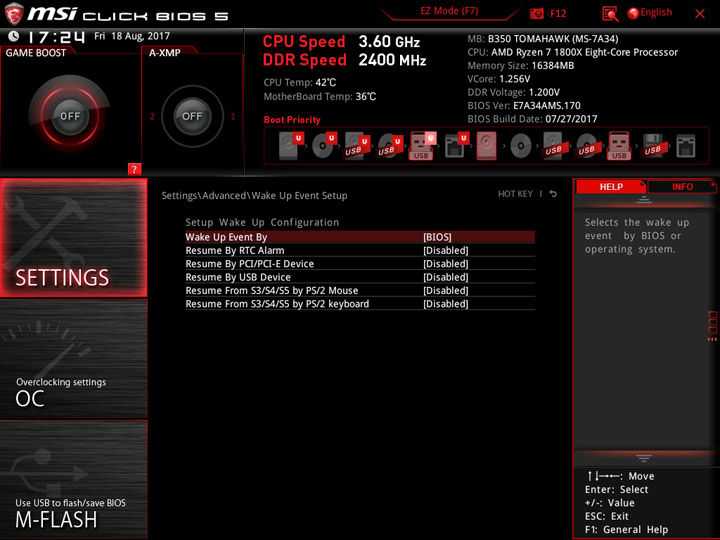Click the DDR Speed 2400 MHz readout
The height and width of the screenshot is (540, 720).
(x=344, y=60)
